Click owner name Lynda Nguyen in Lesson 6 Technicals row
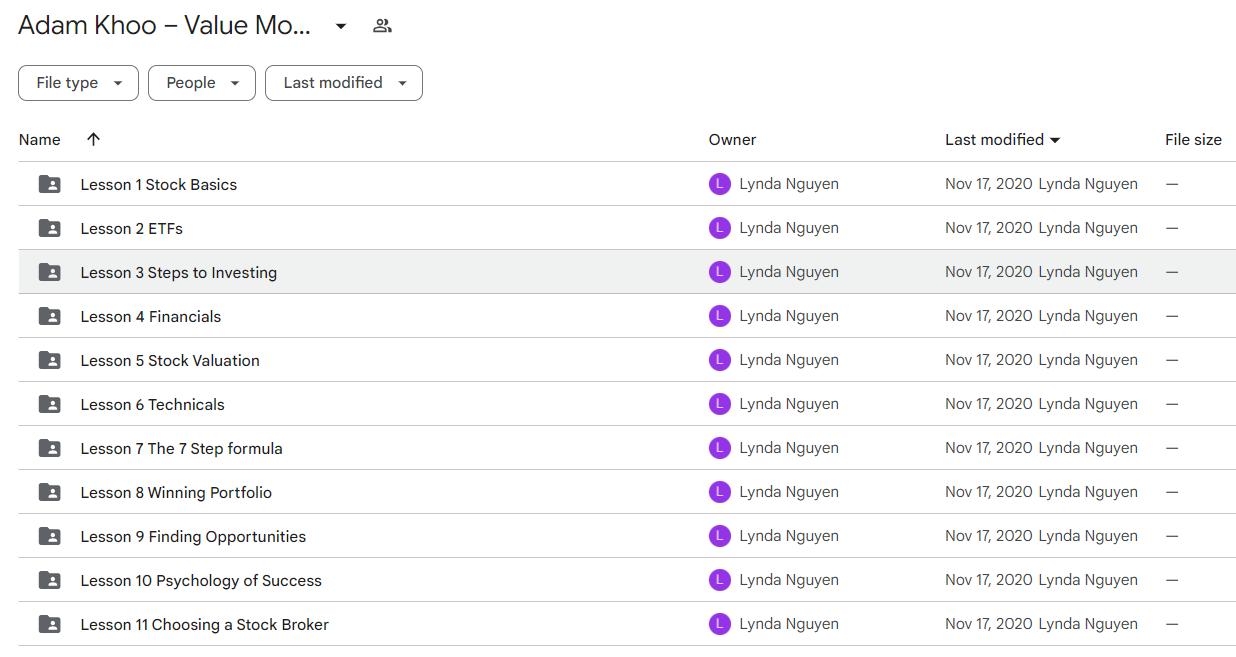 pyautogui.click(x=789, y=404)
